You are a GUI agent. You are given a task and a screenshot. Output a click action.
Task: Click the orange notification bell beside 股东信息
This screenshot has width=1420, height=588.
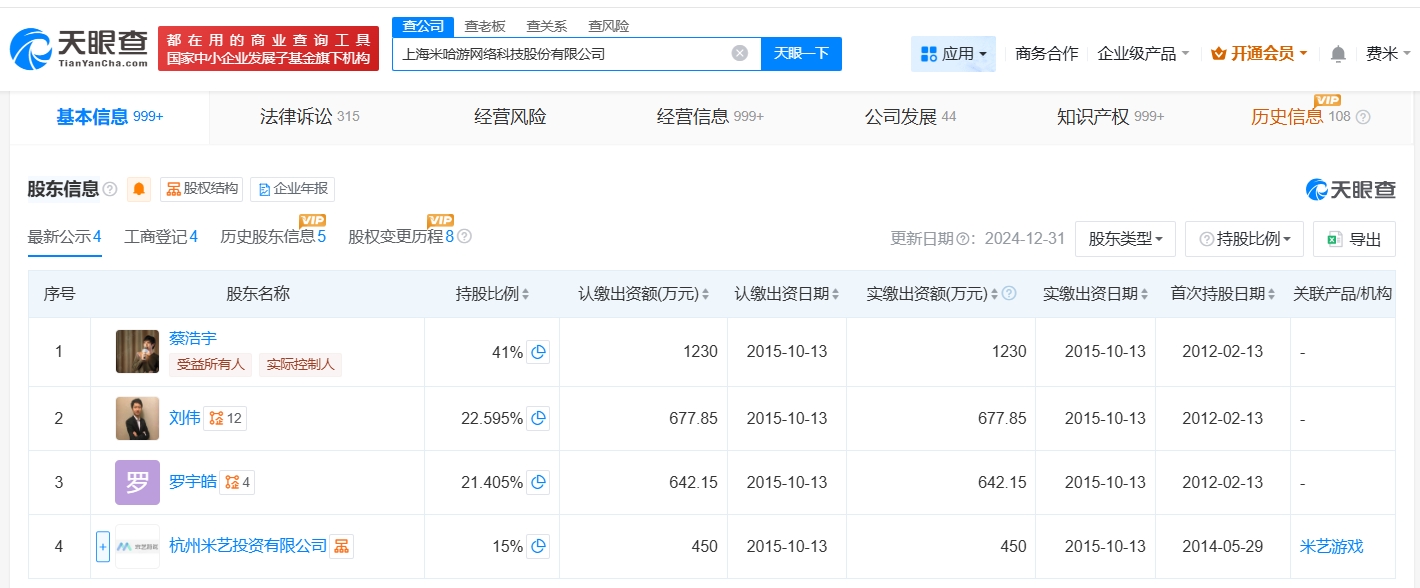point(139,189)
